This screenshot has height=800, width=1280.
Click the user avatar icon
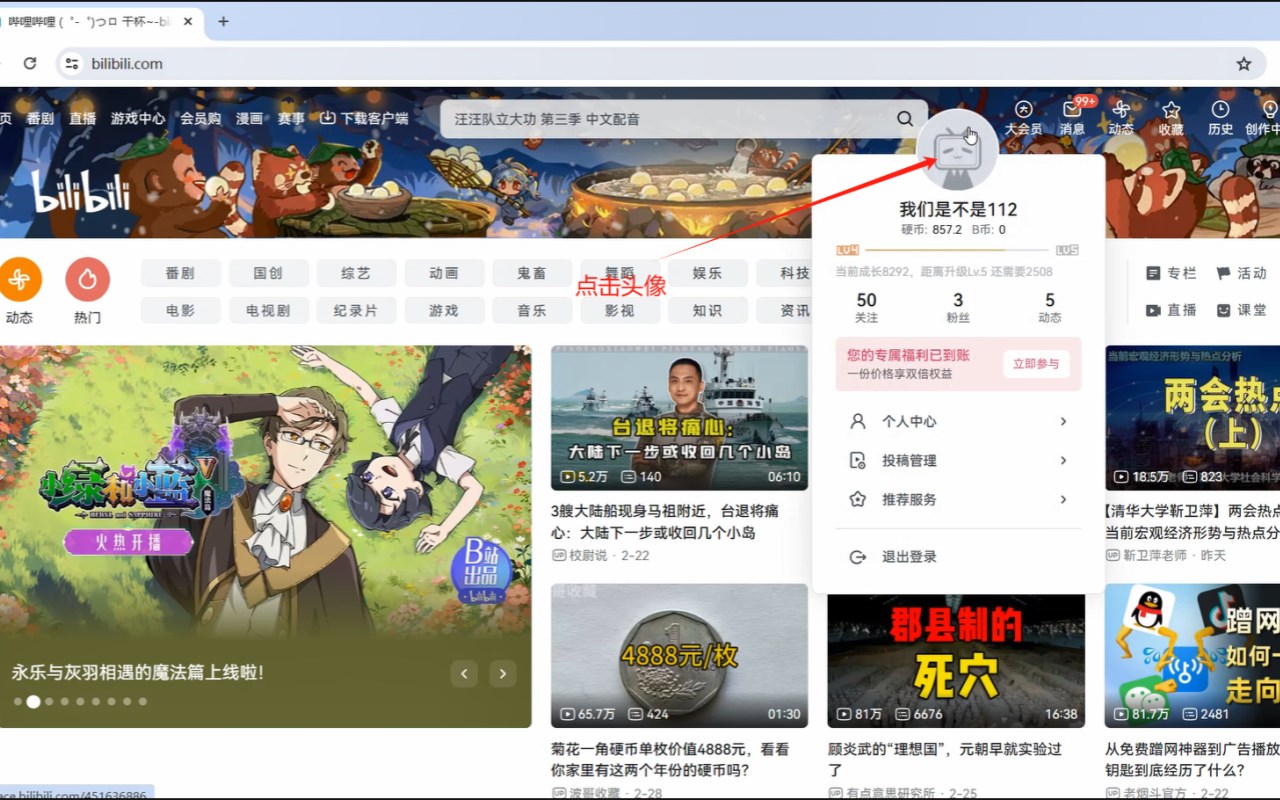[x=957, y=149]
